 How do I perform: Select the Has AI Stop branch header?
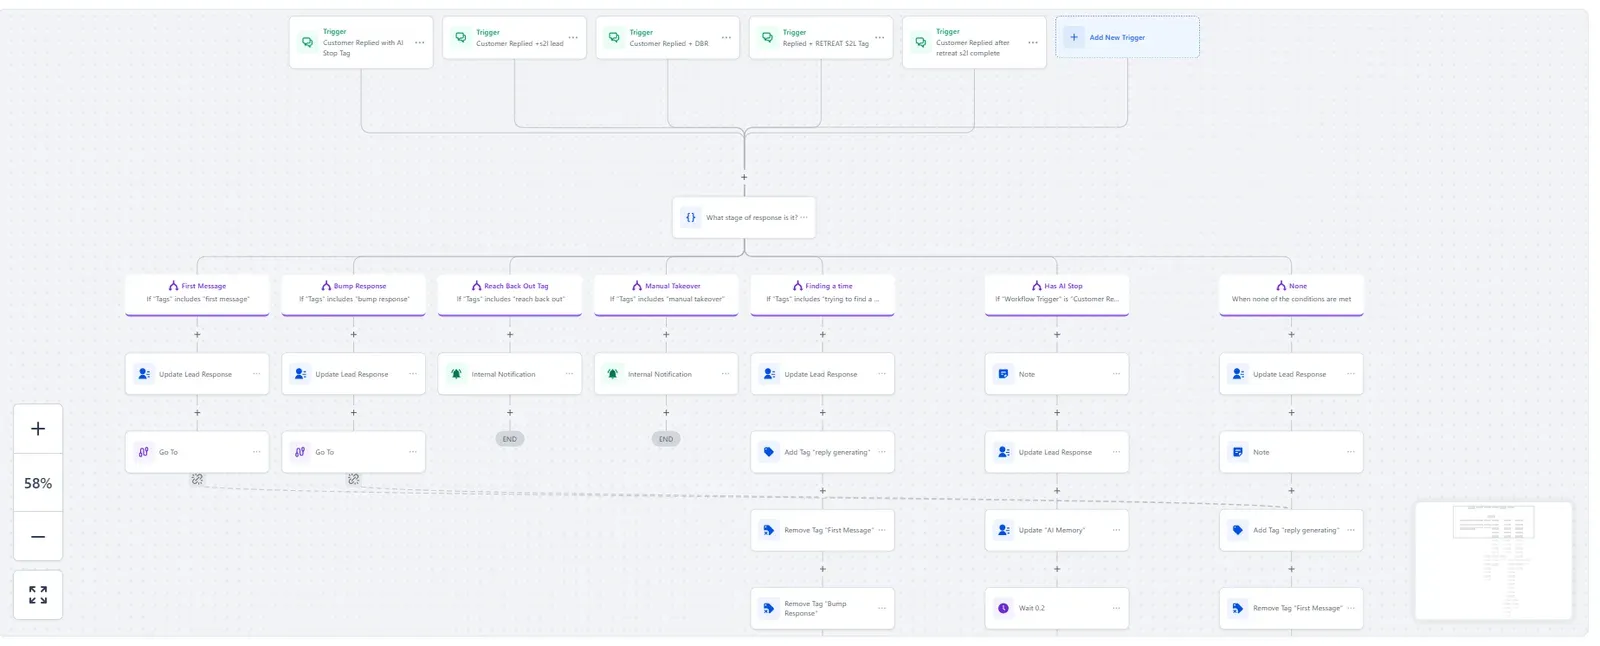[1057, 295]
